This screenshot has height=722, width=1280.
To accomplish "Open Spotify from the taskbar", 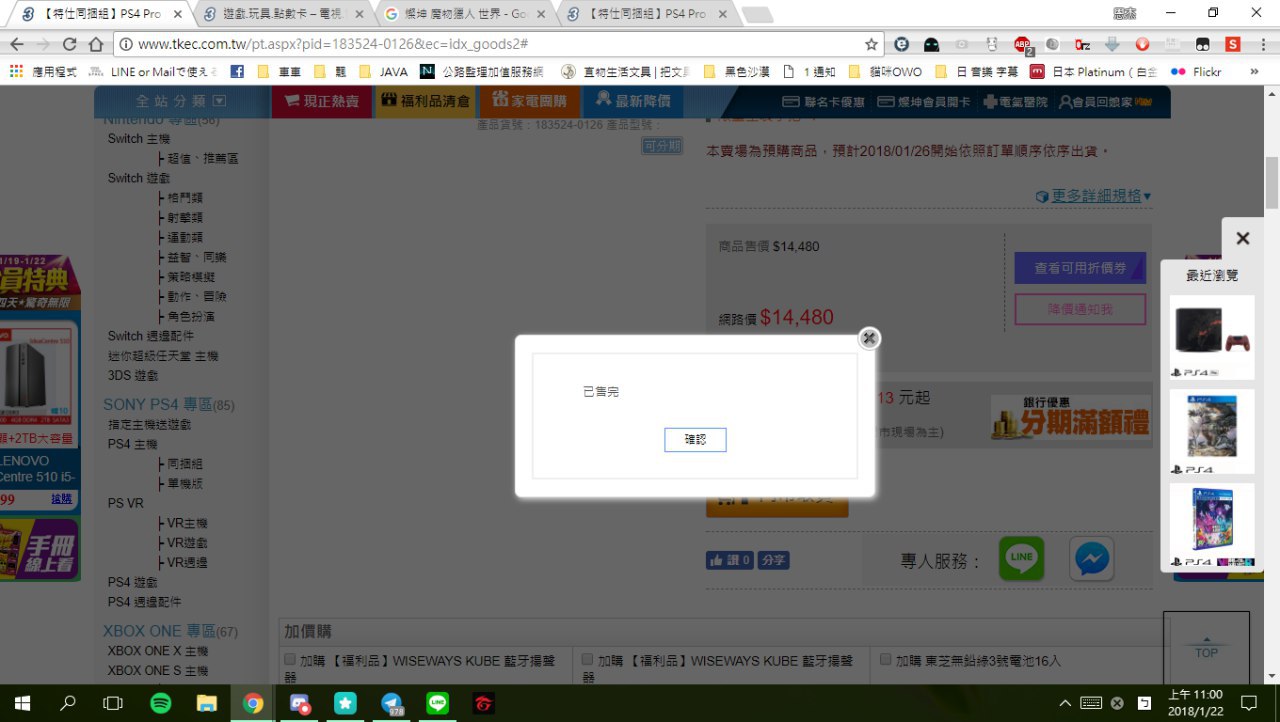I will pyautogui.click(x=160, y=703).
